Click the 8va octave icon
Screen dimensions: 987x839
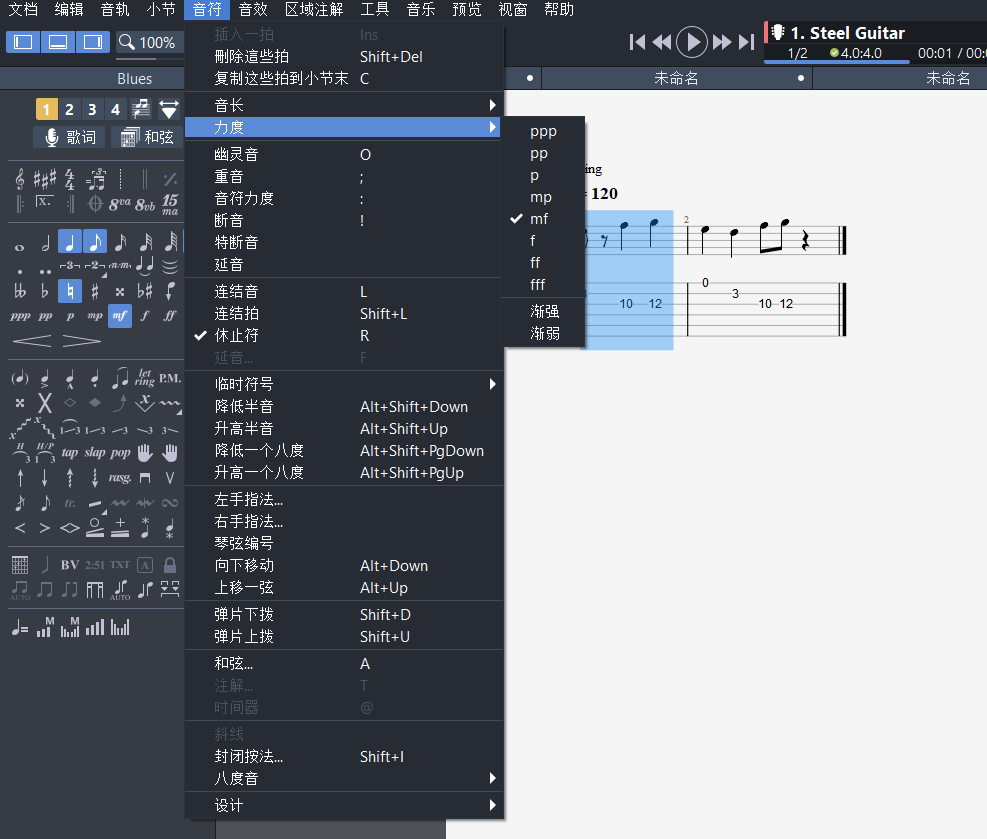point(120,203)
